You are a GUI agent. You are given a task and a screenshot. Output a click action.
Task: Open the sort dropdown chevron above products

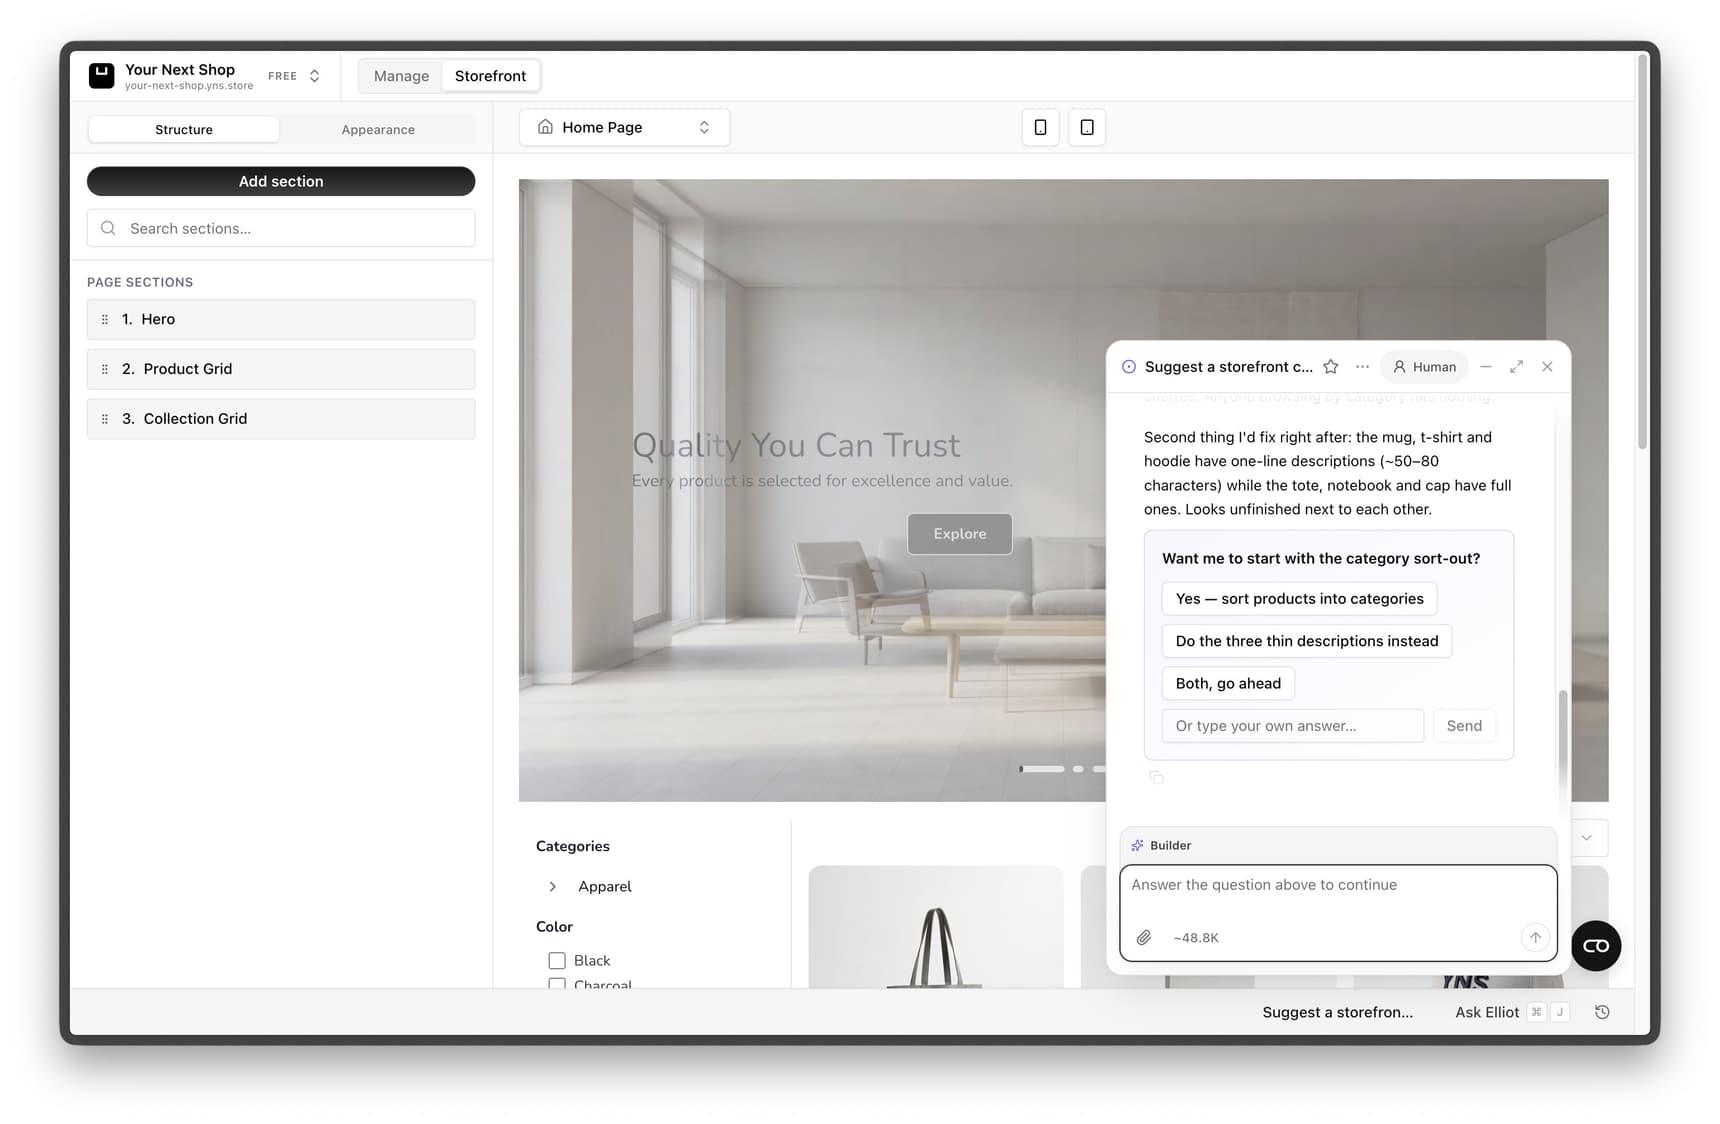pyautogui.click(x=1587, y=838)
